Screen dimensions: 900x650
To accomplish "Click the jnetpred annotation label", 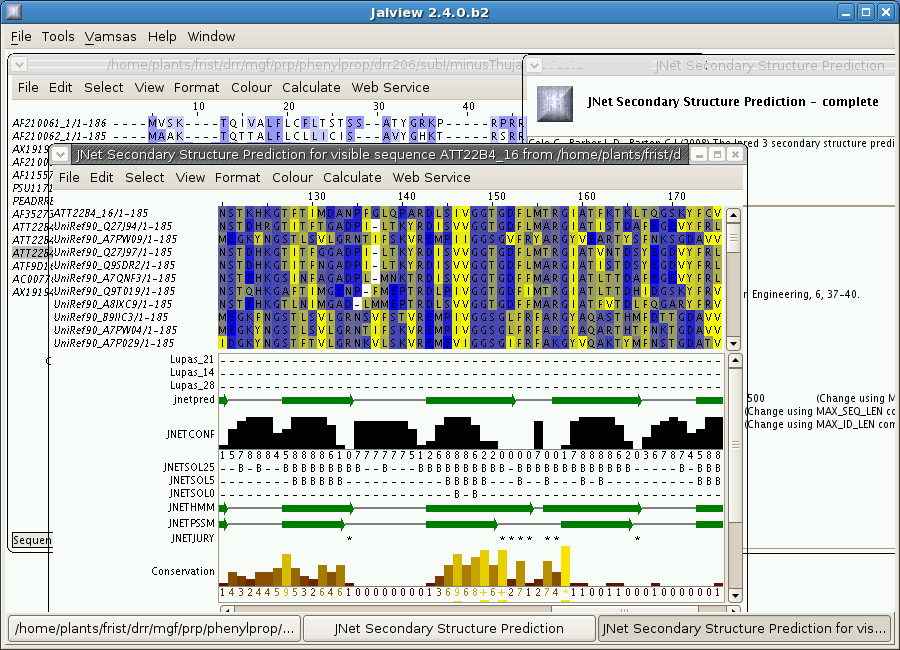I will pyautogui.click(x=193, y=400).
